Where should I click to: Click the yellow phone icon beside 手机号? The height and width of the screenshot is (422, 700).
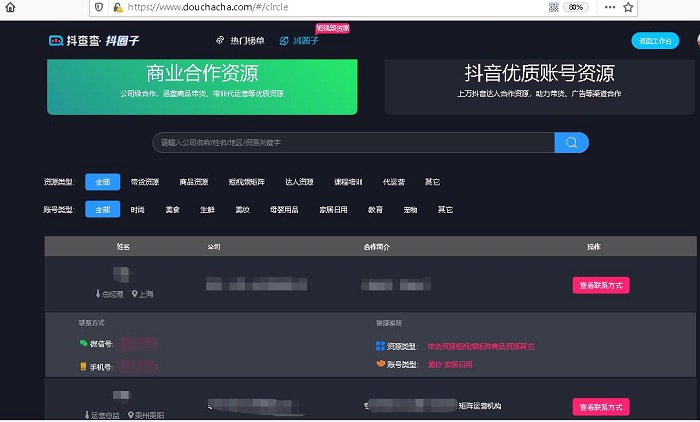pyautogui.click(x=83, y=367)
